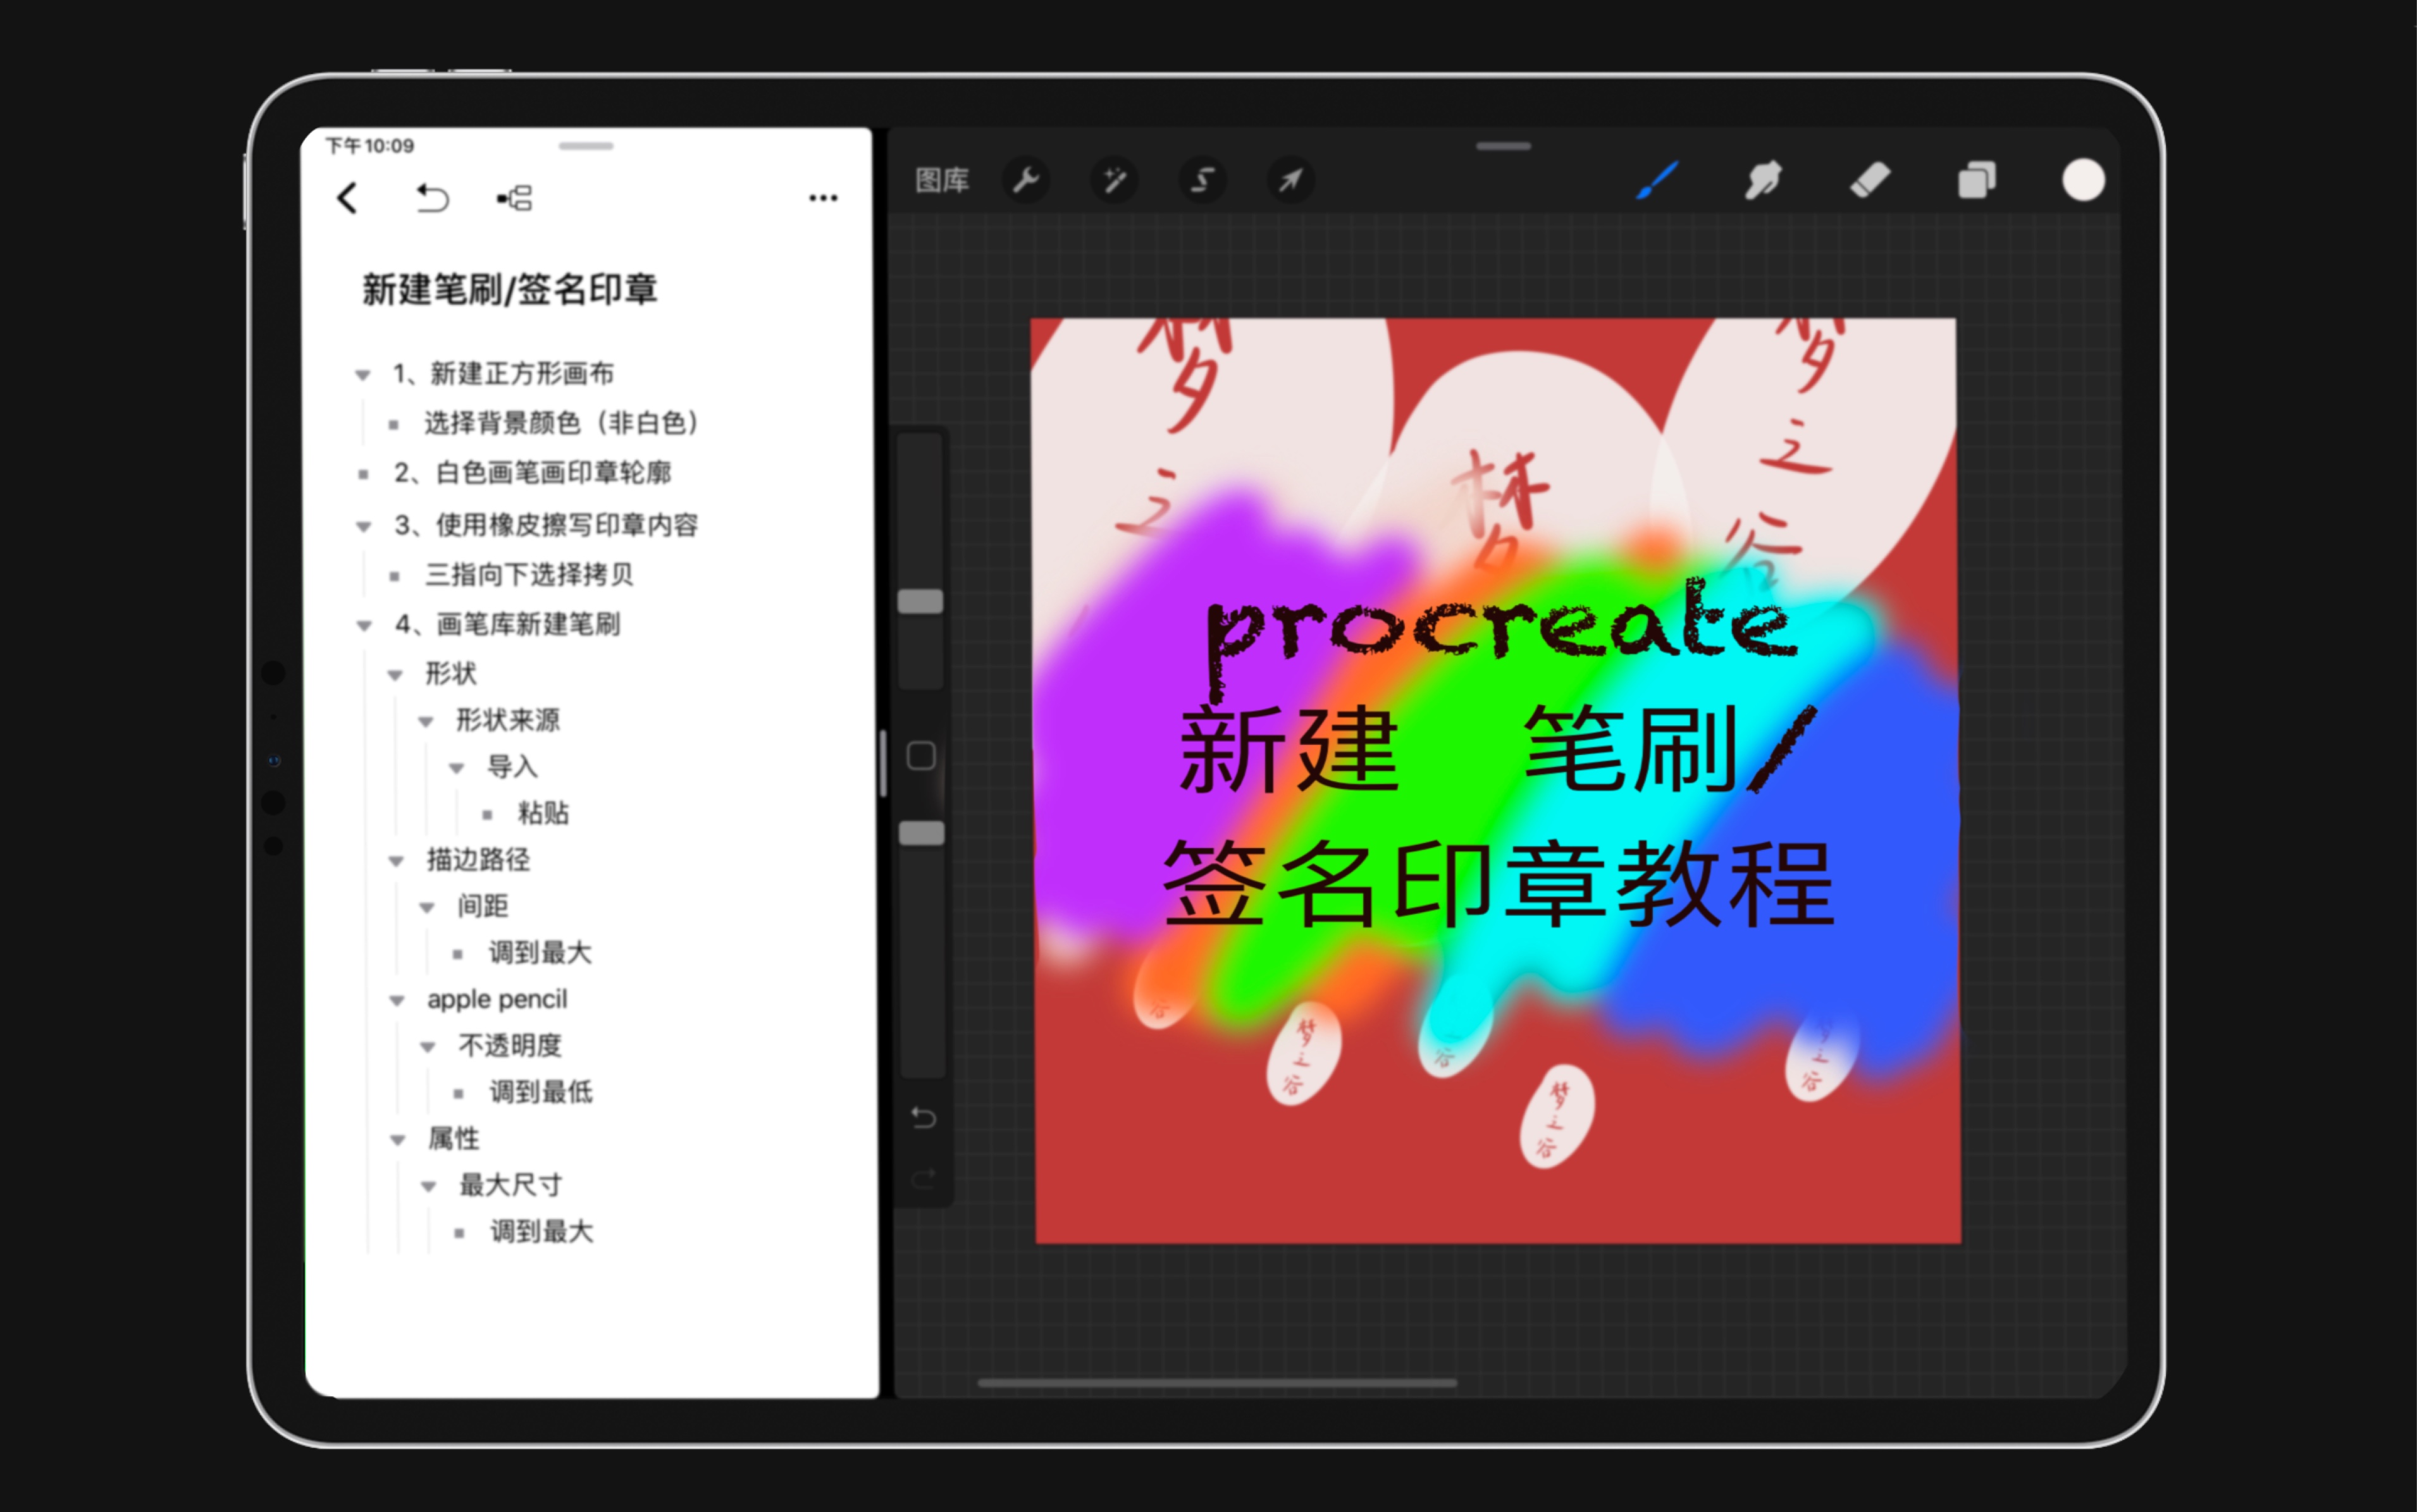Open the white color swatch picker
Image resolution: width=2417 pixels, height=1512 pixels.
2084,180
